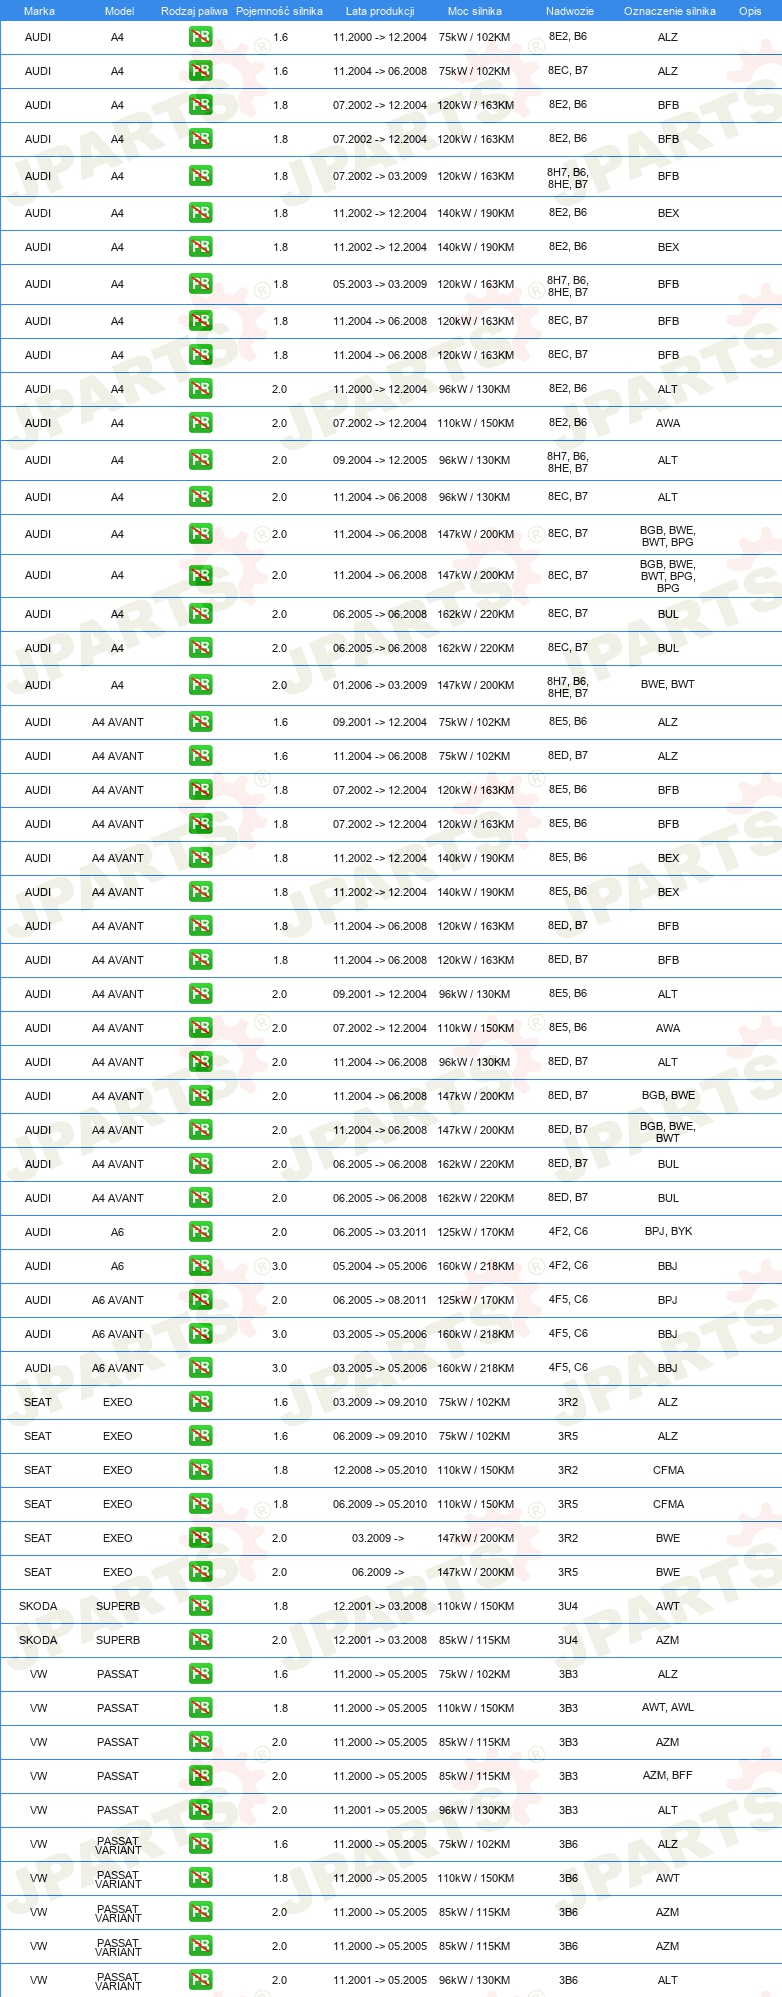
Task: Click the Moc silnika column header
Action: (x=474, y=11)
